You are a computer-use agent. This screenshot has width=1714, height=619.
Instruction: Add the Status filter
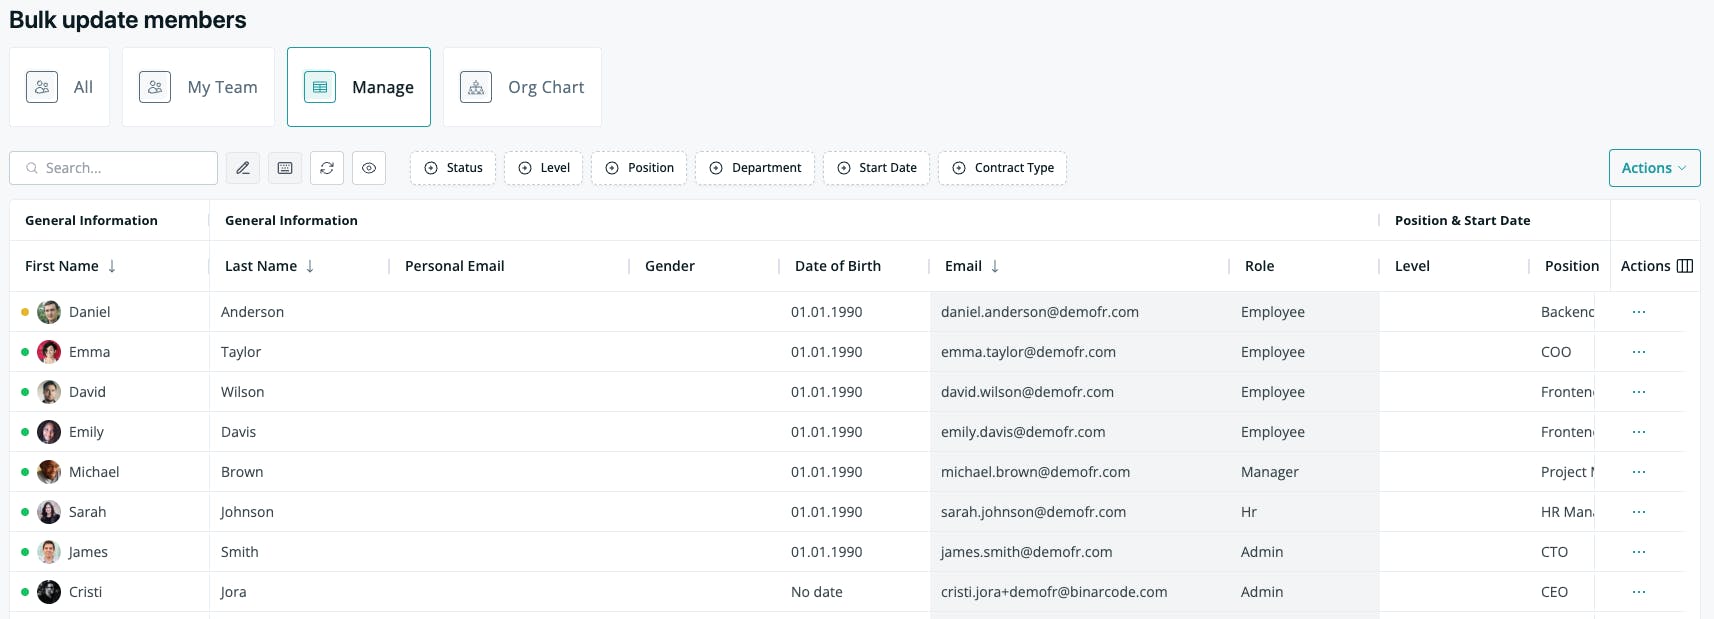pyautogui.click(x=453, y=168)
